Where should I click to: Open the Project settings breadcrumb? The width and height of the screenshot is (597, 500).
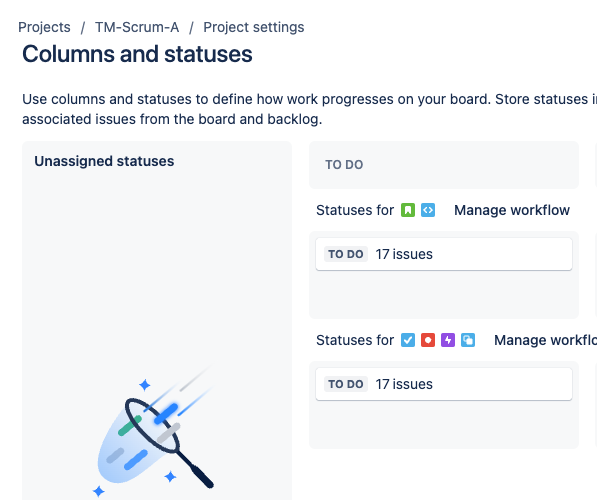254,27
